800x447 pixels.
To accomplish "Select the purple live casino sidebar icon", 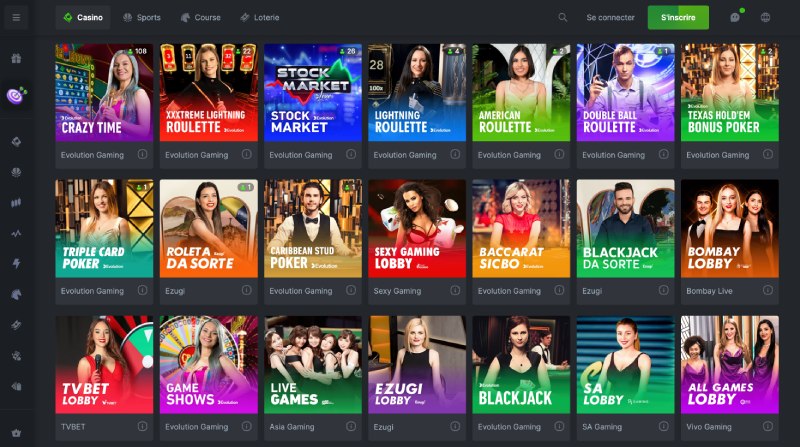I will click(16, 95).
